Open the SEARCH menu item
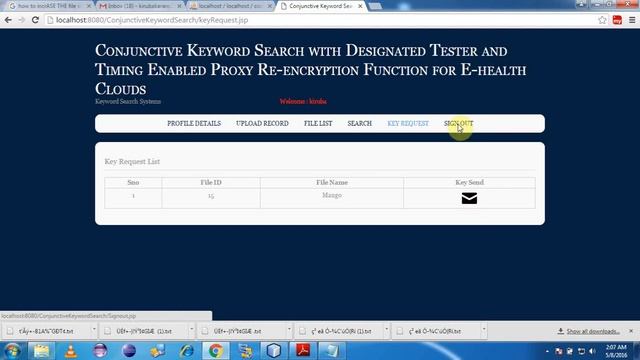The image size is (640, 360). pos(360,123)
